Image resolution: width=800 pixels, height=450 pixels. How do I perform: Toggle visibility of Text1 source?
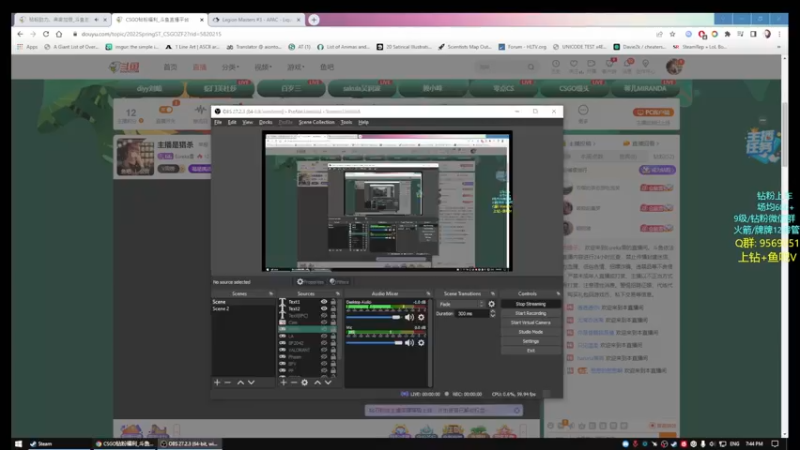[323, 302]
